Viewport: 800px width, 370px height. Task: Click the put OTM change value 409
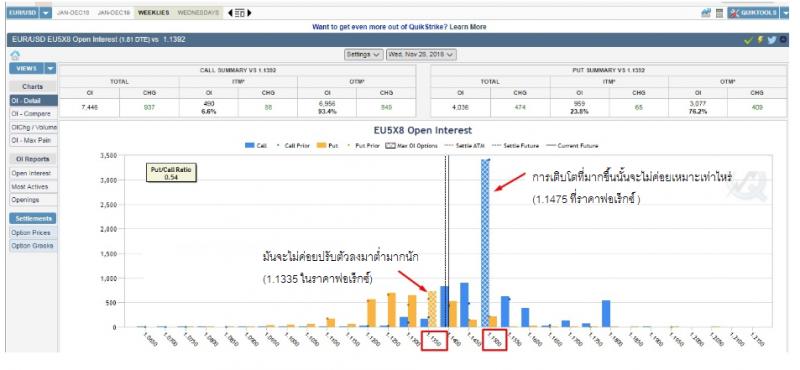point(757,108)
